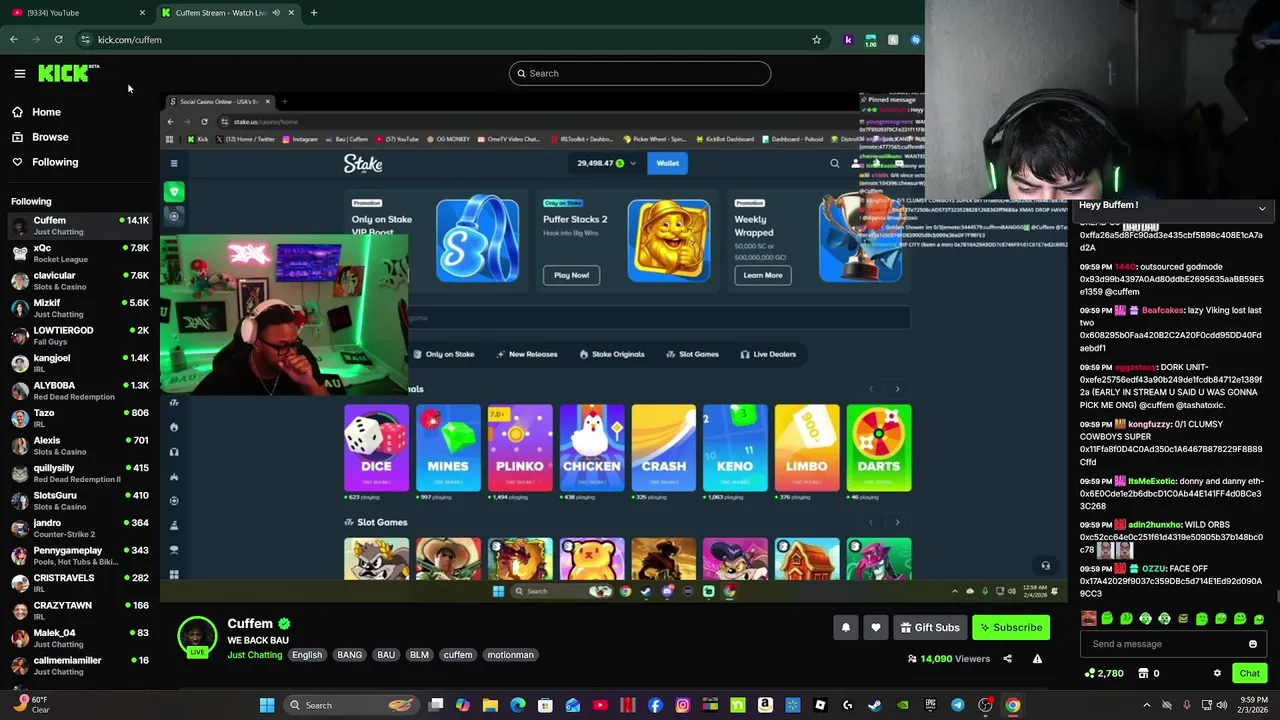The width and height of the screenshot is (1280, 720).
Task: Open Steam from the taskbar
Action: point(874,705)
